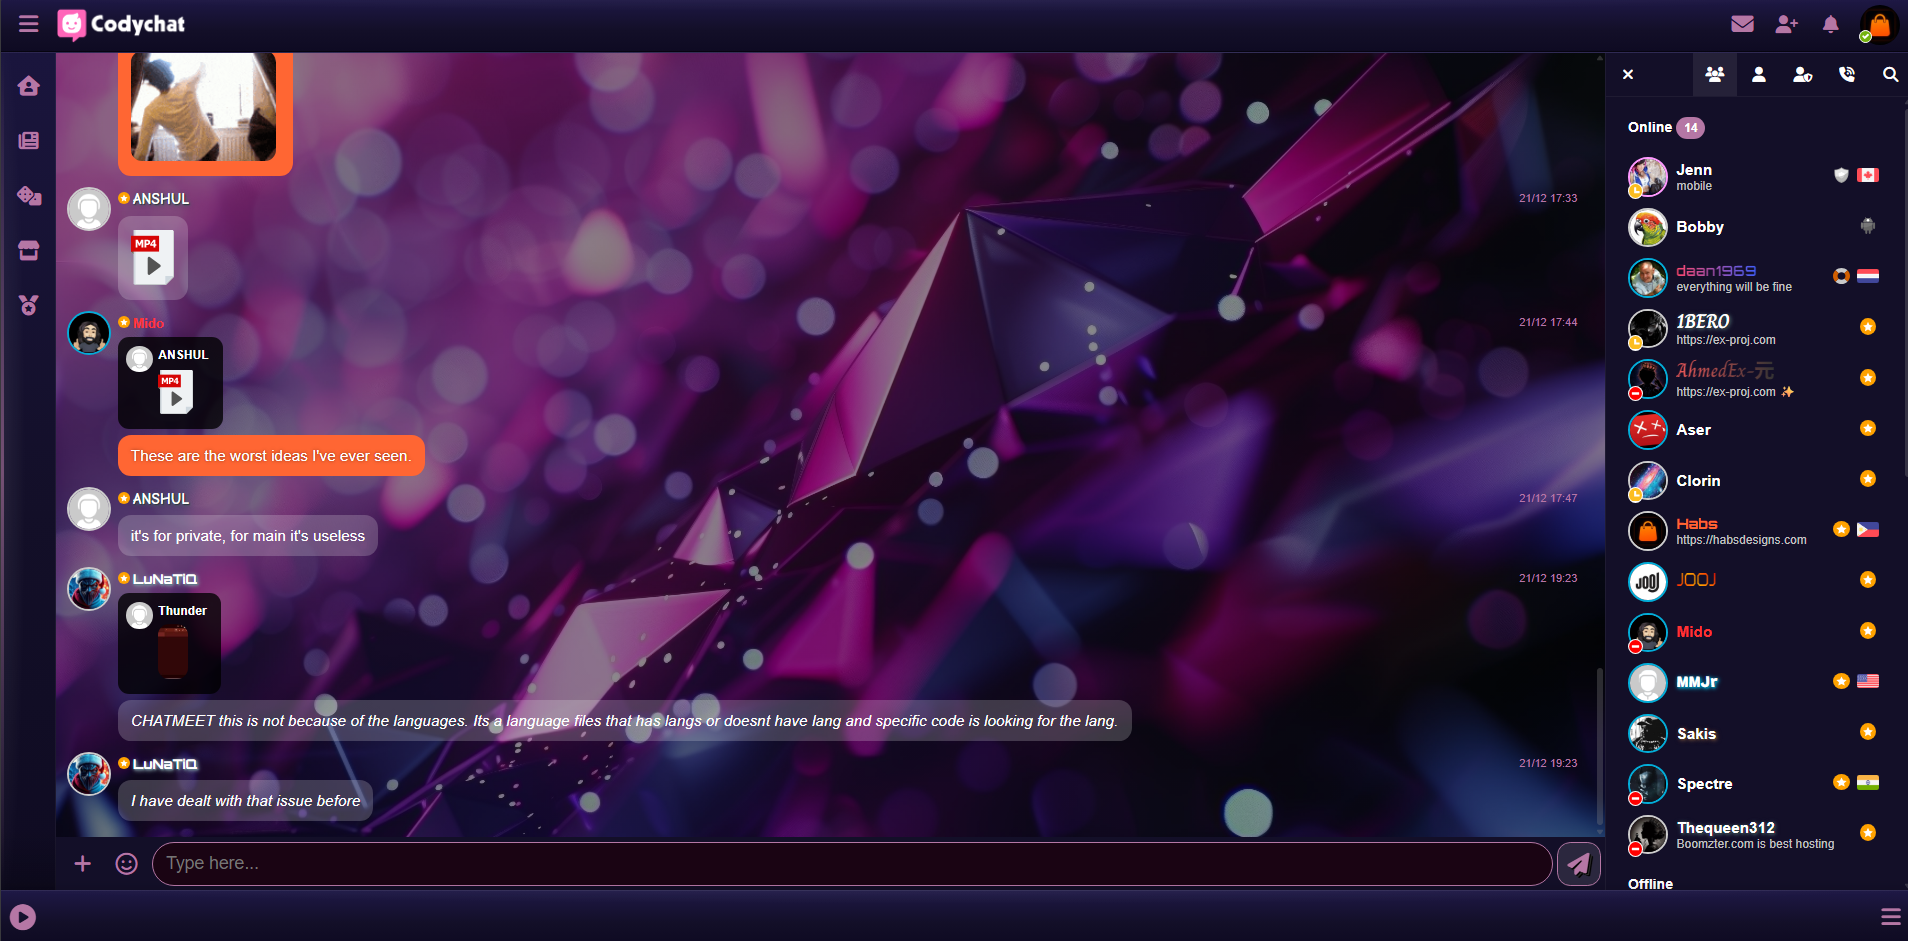Switch to the friends list tab
The width and height of the screenshot is (1908, 941).
(1759, 75)
